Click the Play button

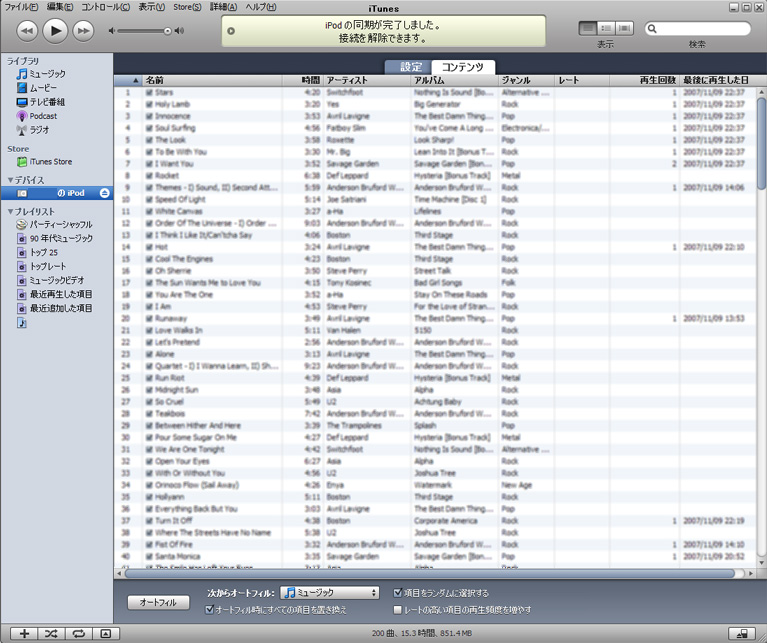pyautogui.click(x=55, y=31)
